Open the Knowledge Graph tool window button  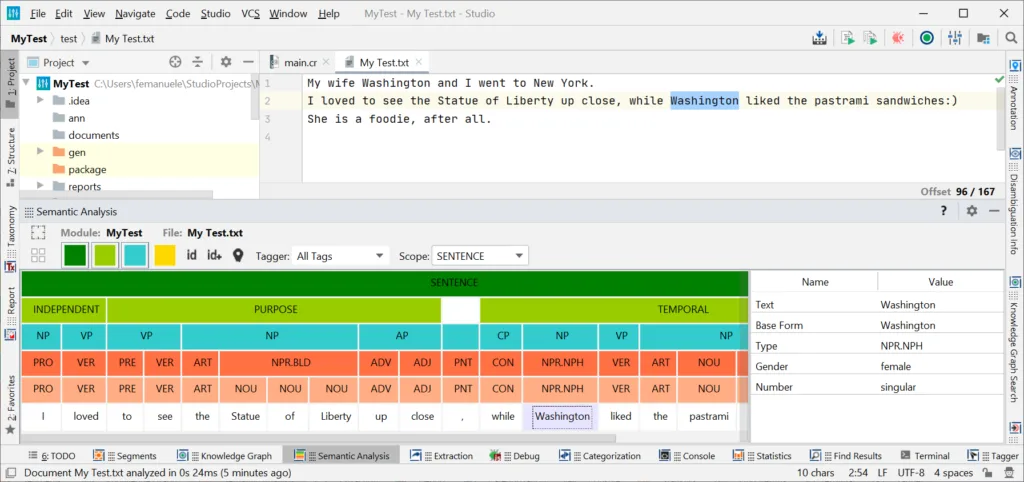(232, 456)
